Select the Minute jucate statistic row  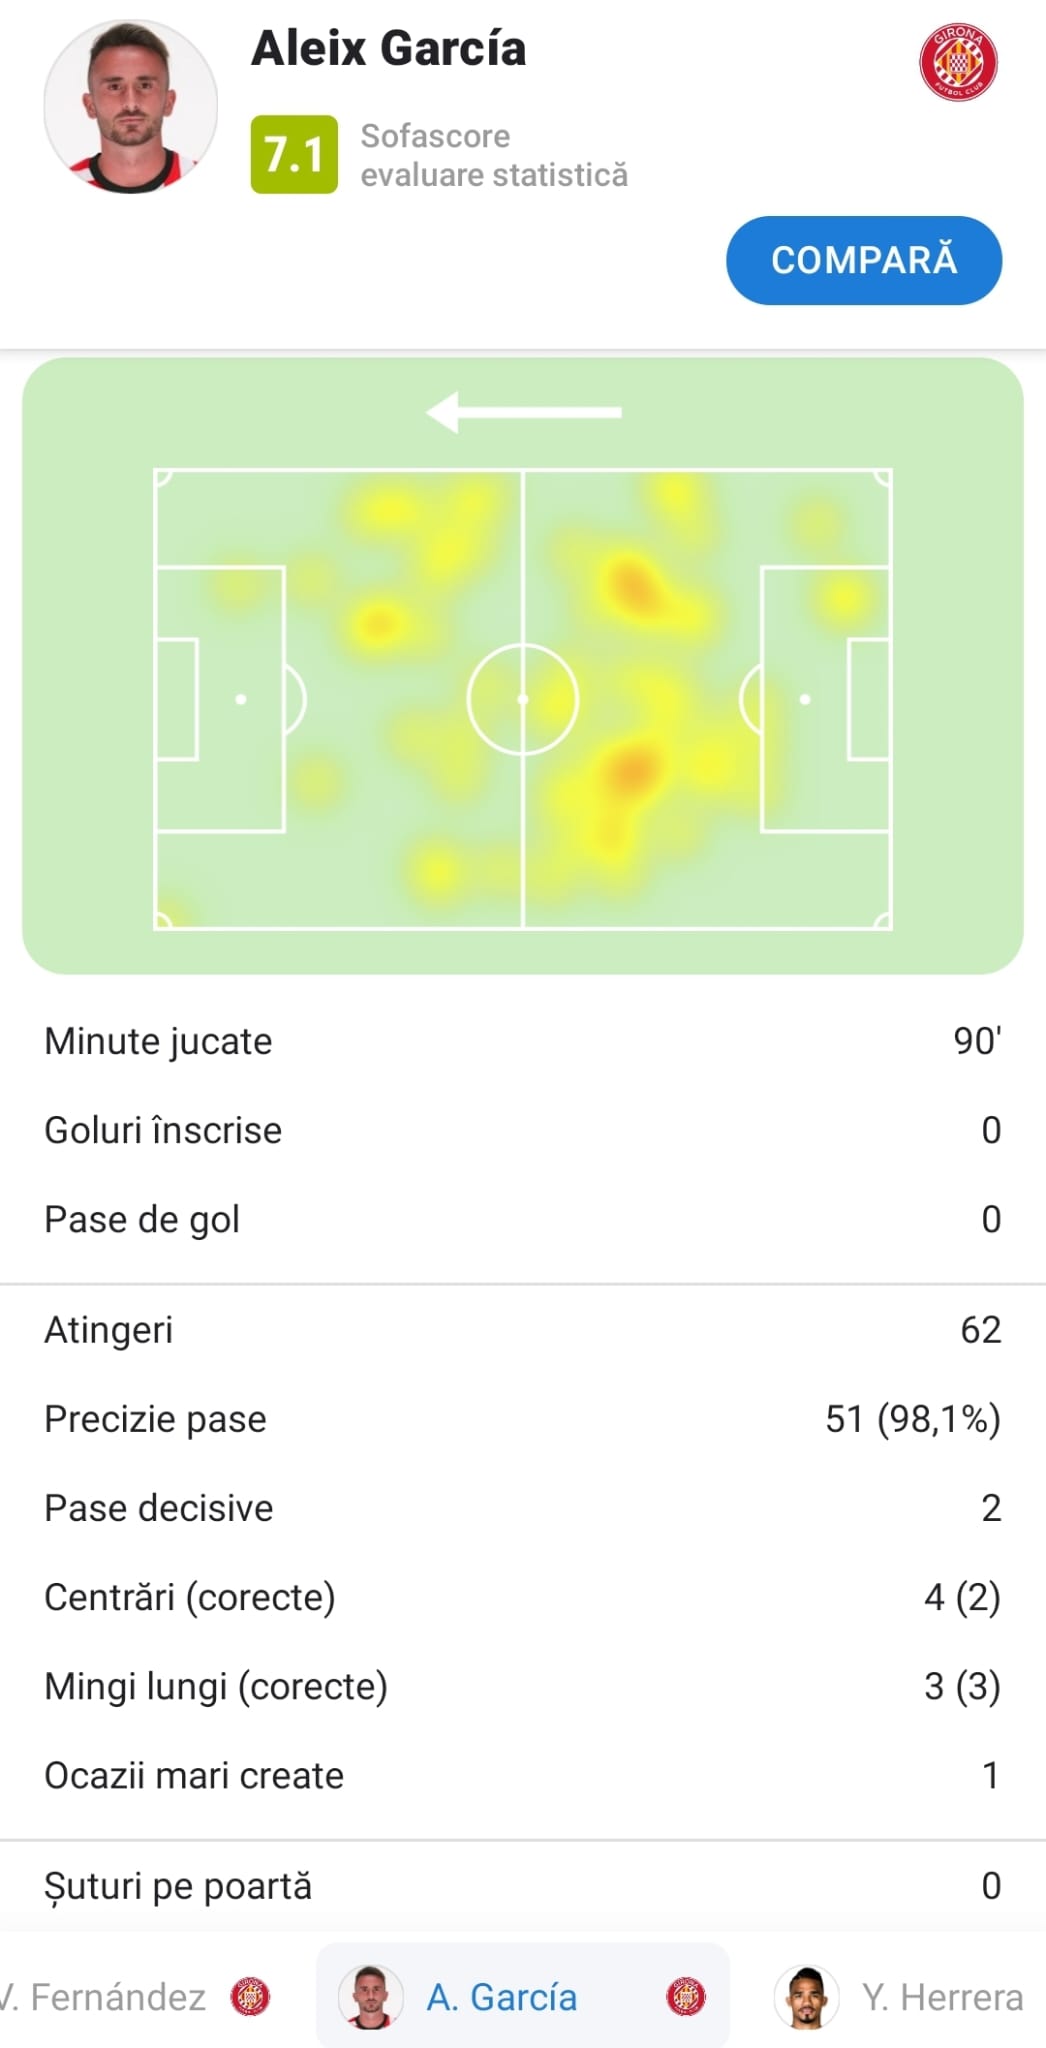click(522, 1041)
